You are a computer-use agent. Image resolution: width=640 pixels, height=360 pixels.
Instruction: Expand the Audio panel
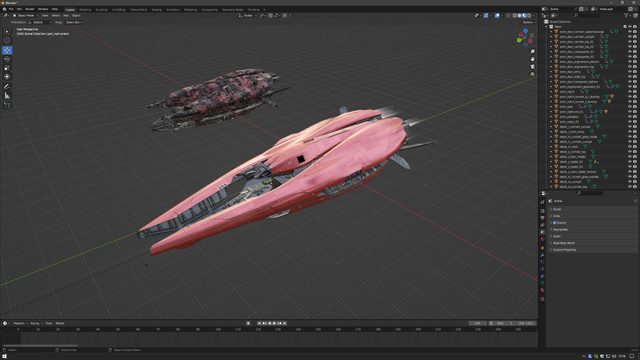pos(594,236)
